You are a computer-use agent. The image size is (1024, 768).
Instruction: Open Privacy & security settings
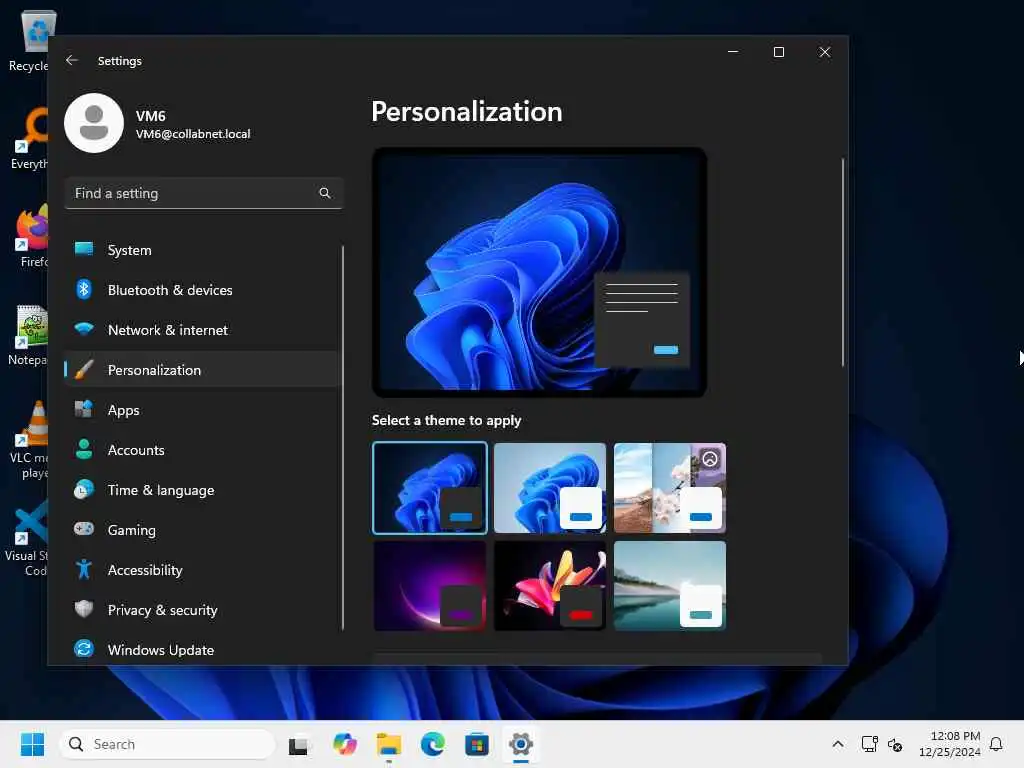coord(202,610)
